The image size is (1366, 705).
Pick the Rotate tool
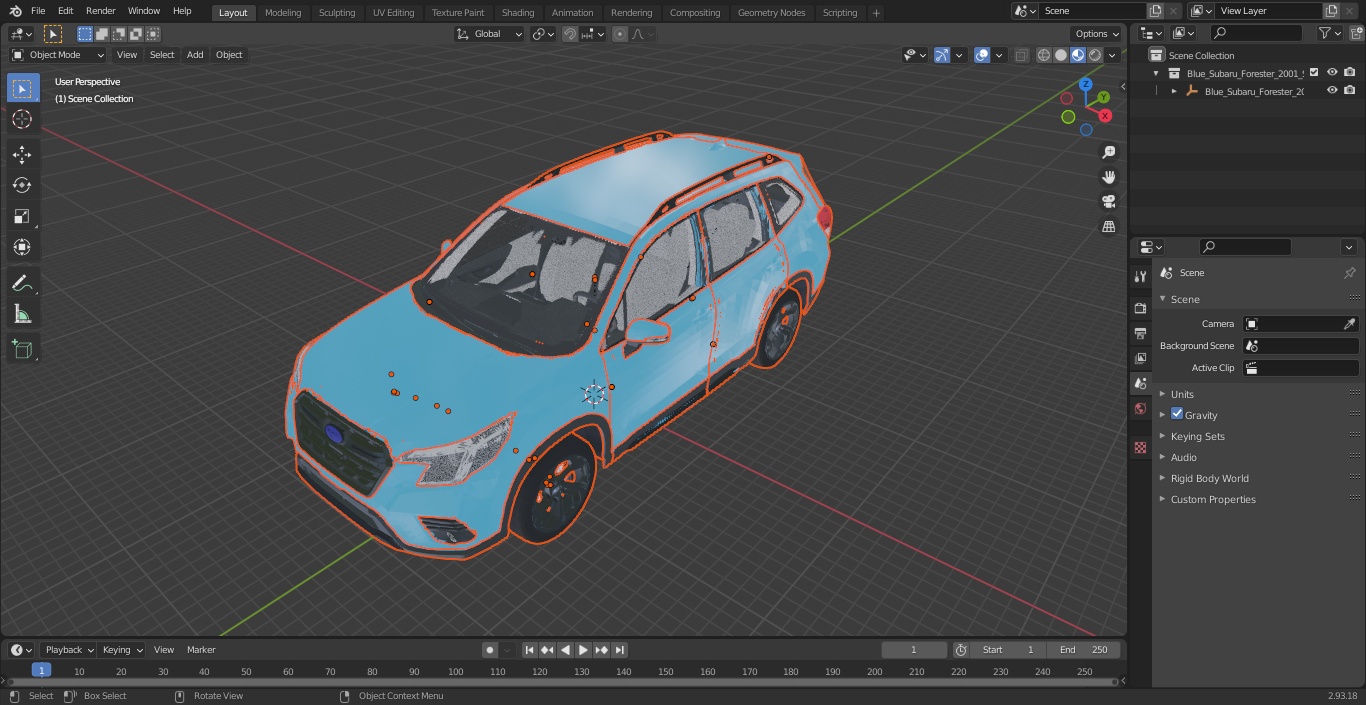[x=22, y=185]
